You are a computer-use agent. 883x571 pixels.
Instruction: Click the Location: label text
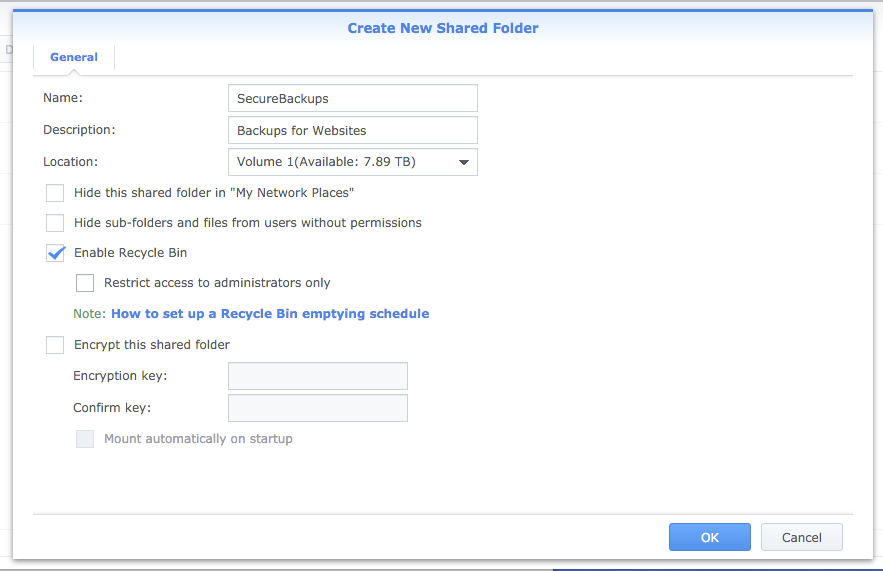(71, 162)
